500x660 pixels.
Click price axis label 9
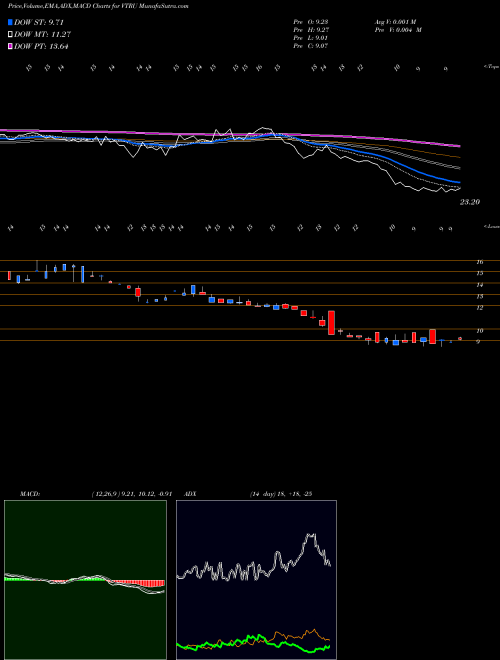click(478, 342)
